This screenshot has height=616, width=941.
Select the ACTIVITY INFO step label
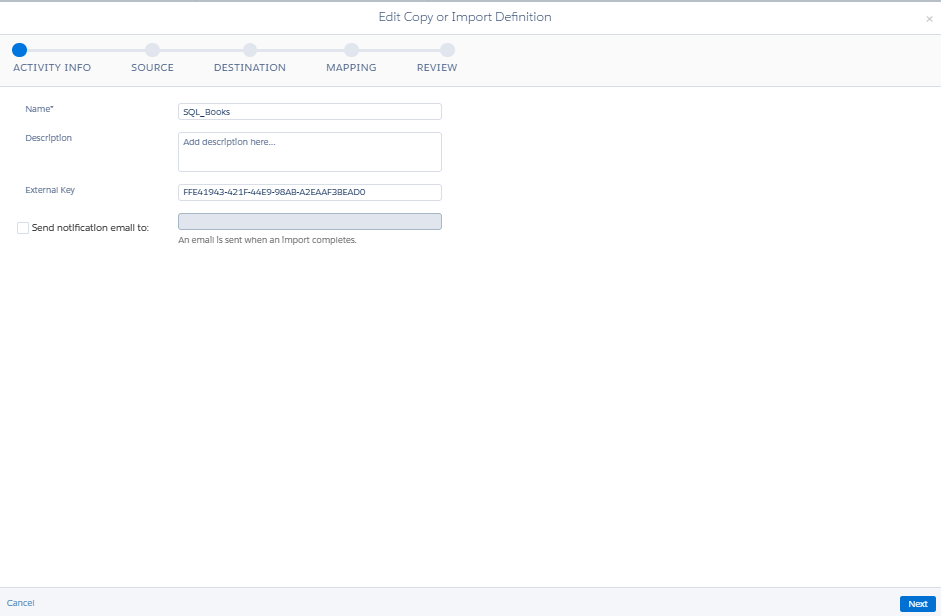click(x=52, y=68)
